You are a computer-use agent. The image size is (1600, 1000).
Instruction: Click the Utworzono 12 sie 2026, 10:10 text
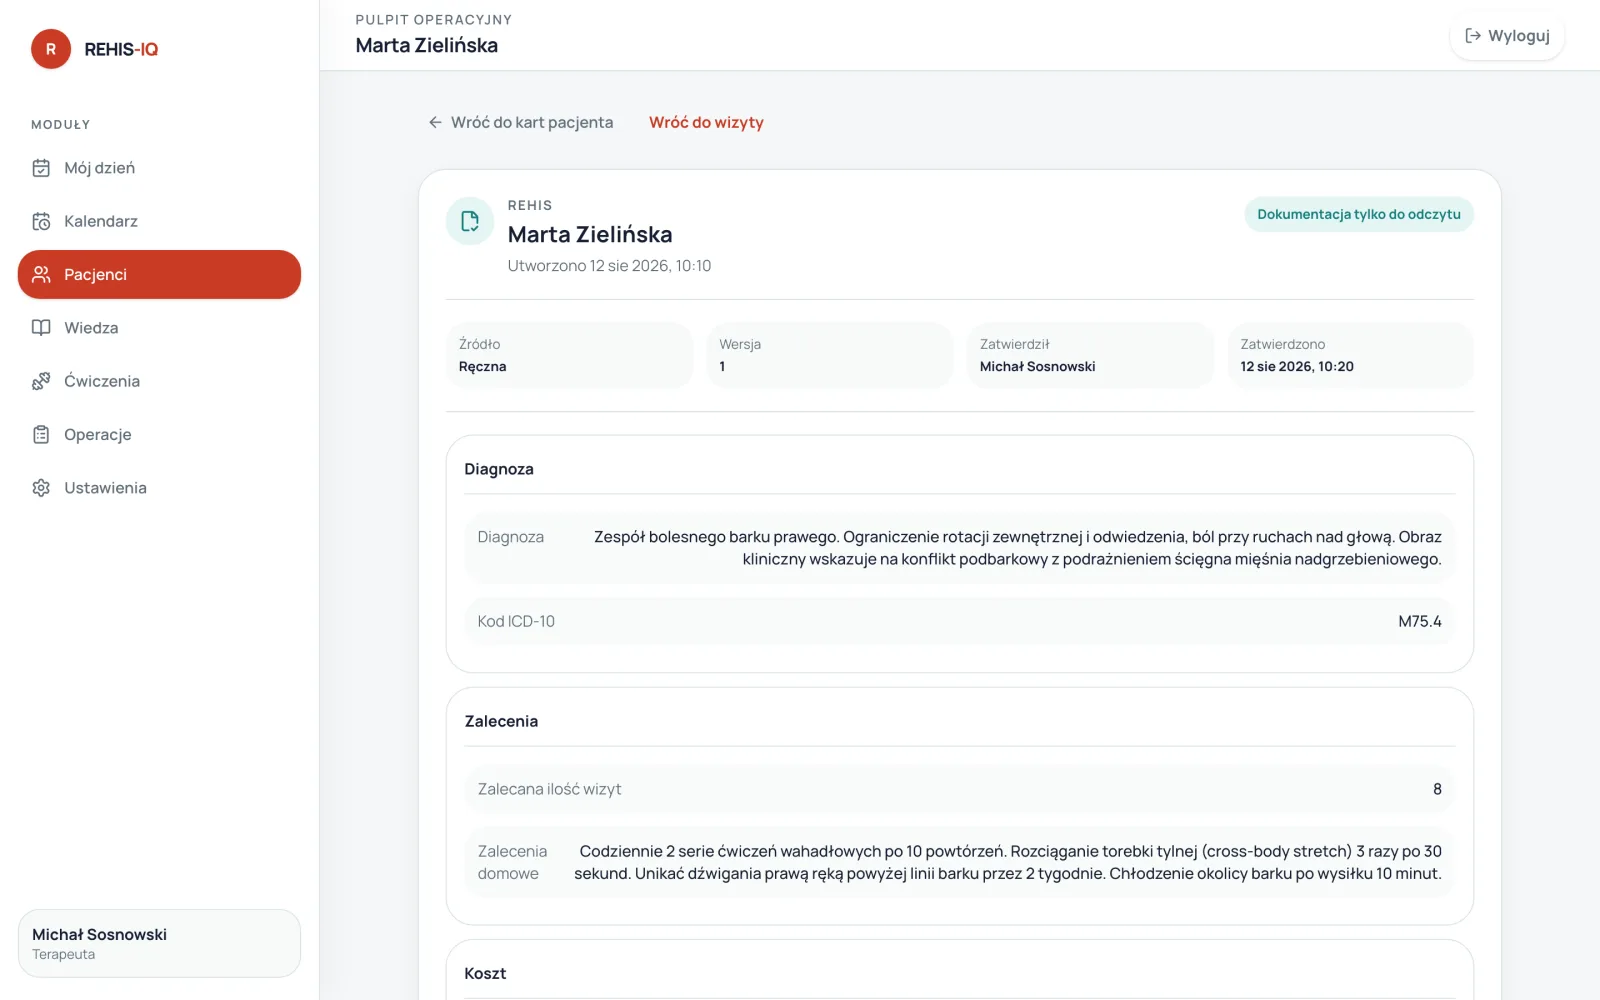[609, 266]
